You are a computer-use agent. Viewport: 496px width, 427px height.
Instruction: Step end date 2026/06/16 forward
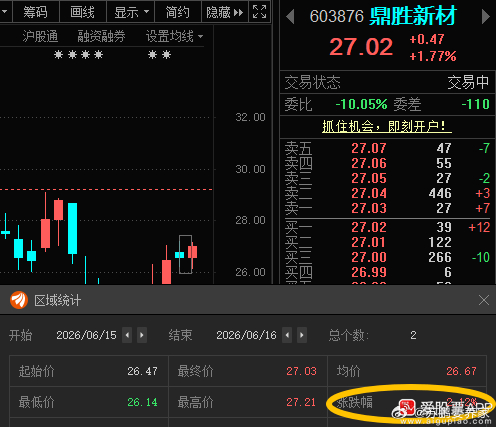click(x=302, y=335)
